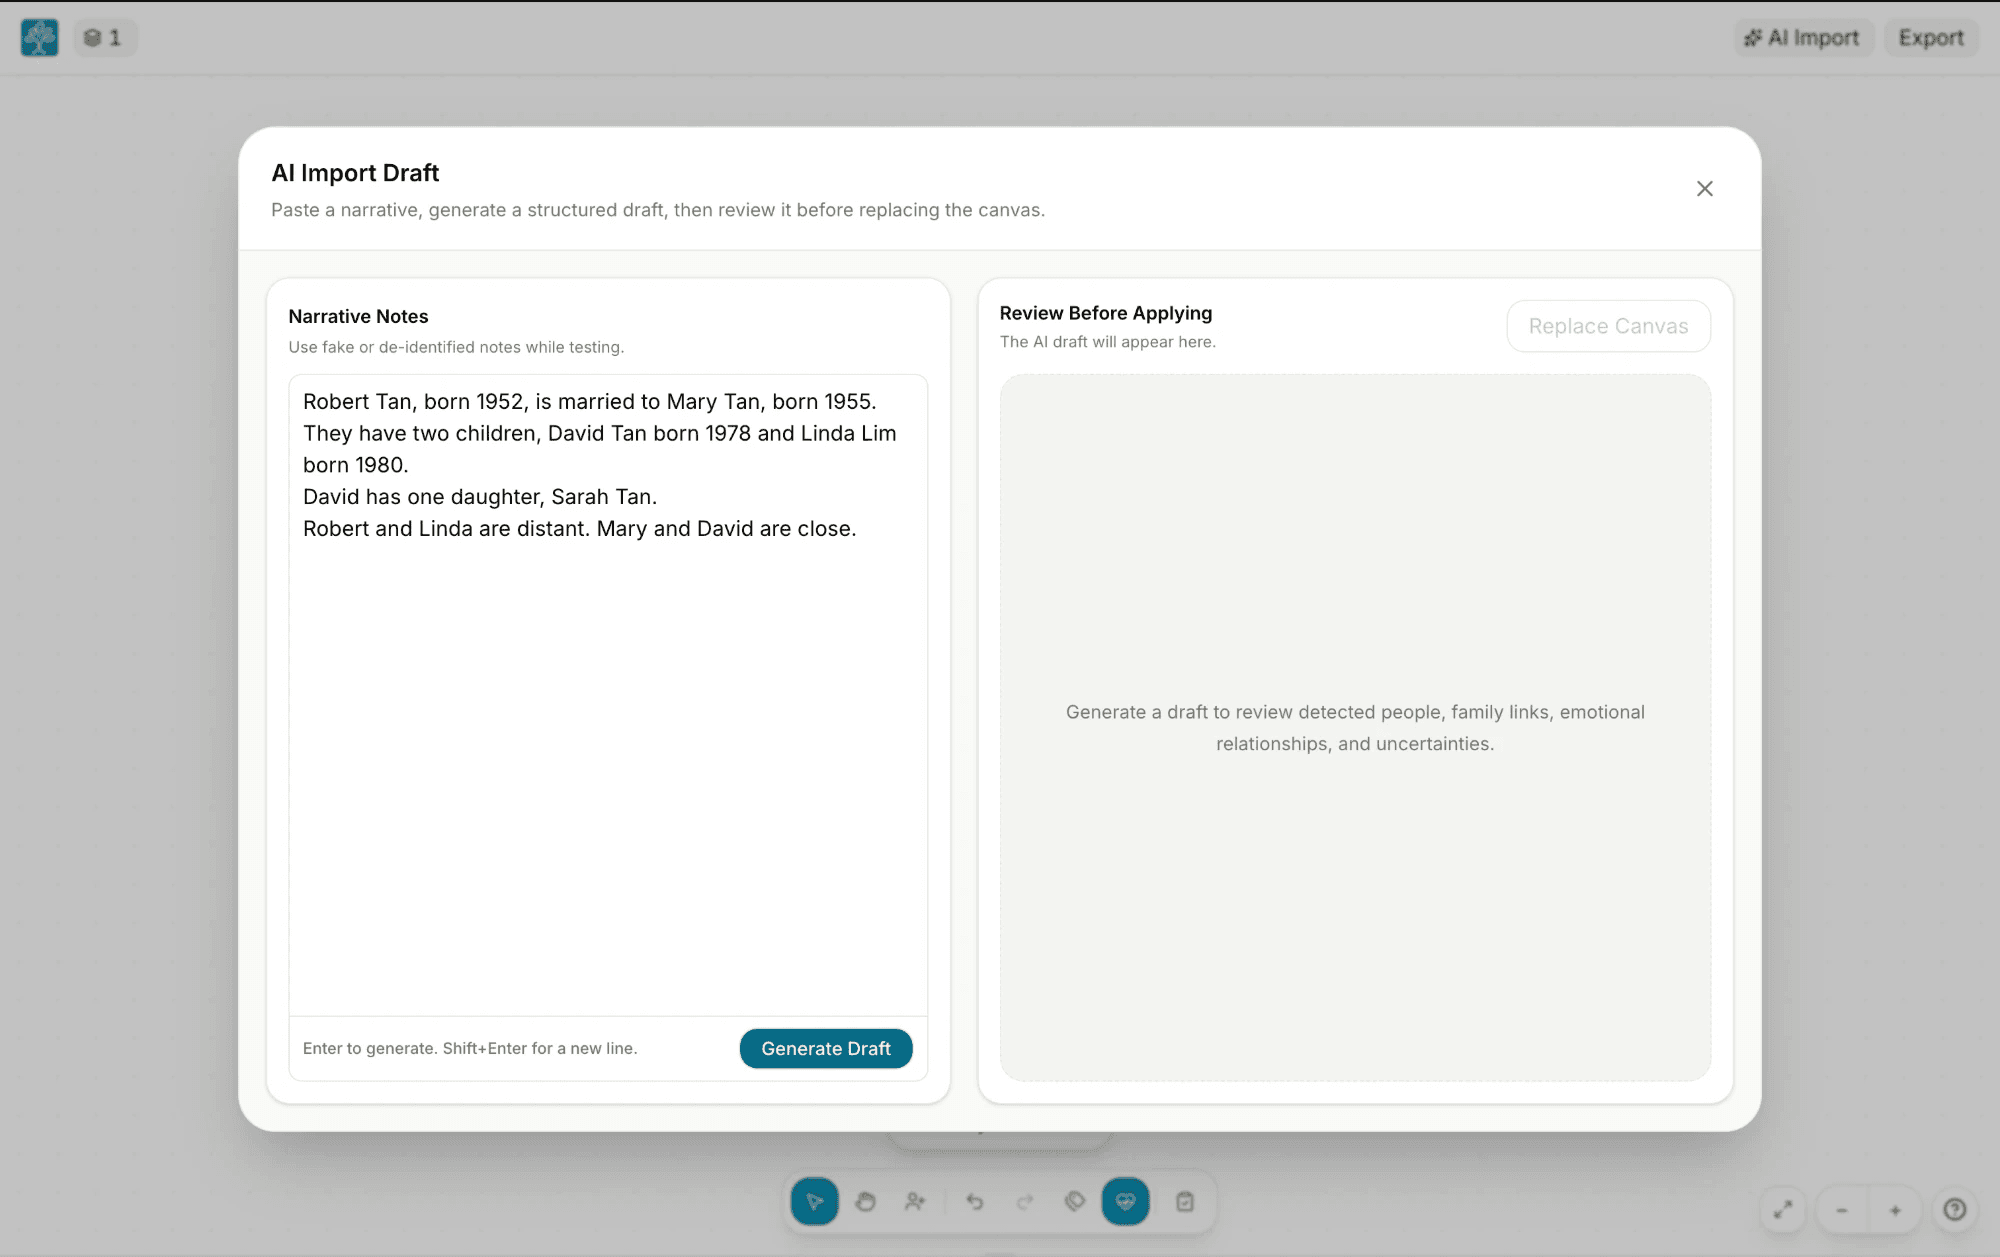Click the layers count badge showing 1
Image resolution: width=2000 pixels, height=1257 pixels.
(104, 38)
